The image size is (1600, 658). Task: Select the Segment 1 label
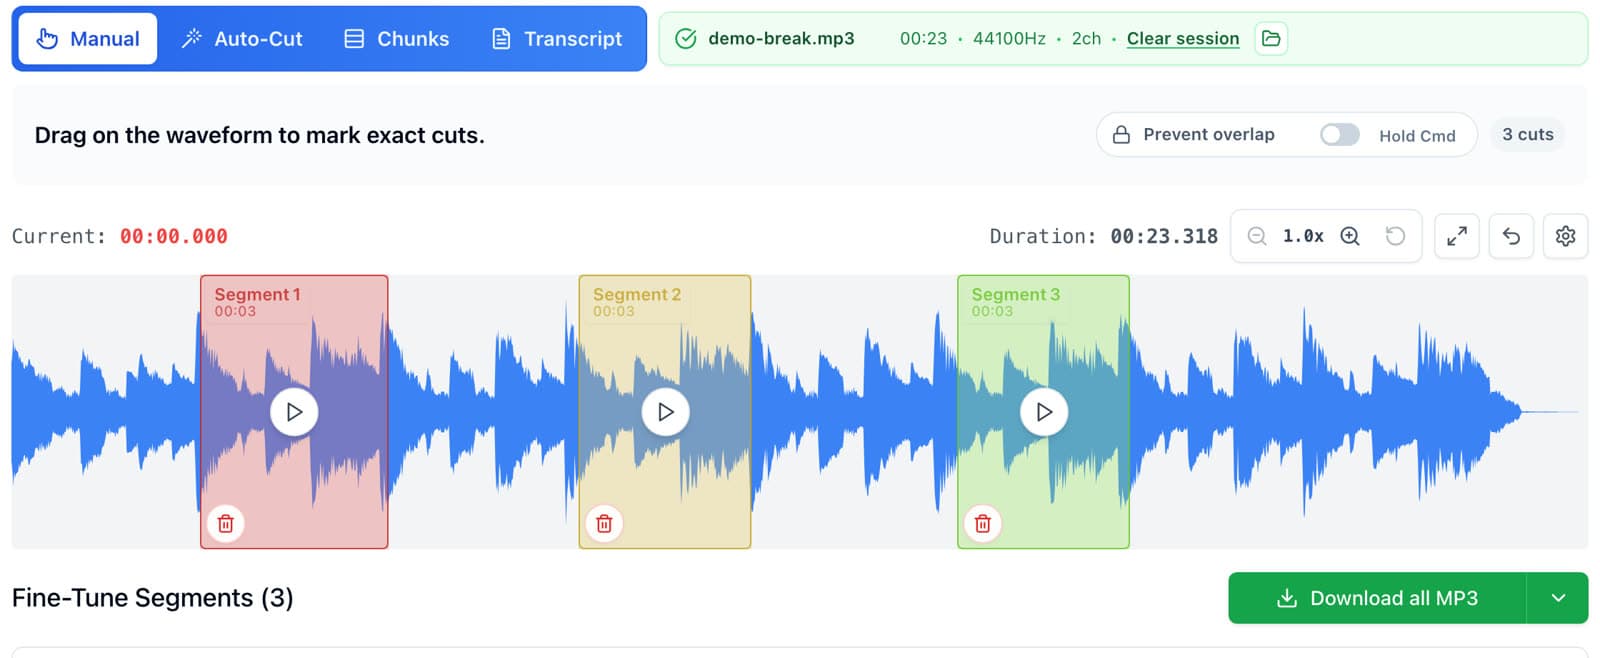257,294
